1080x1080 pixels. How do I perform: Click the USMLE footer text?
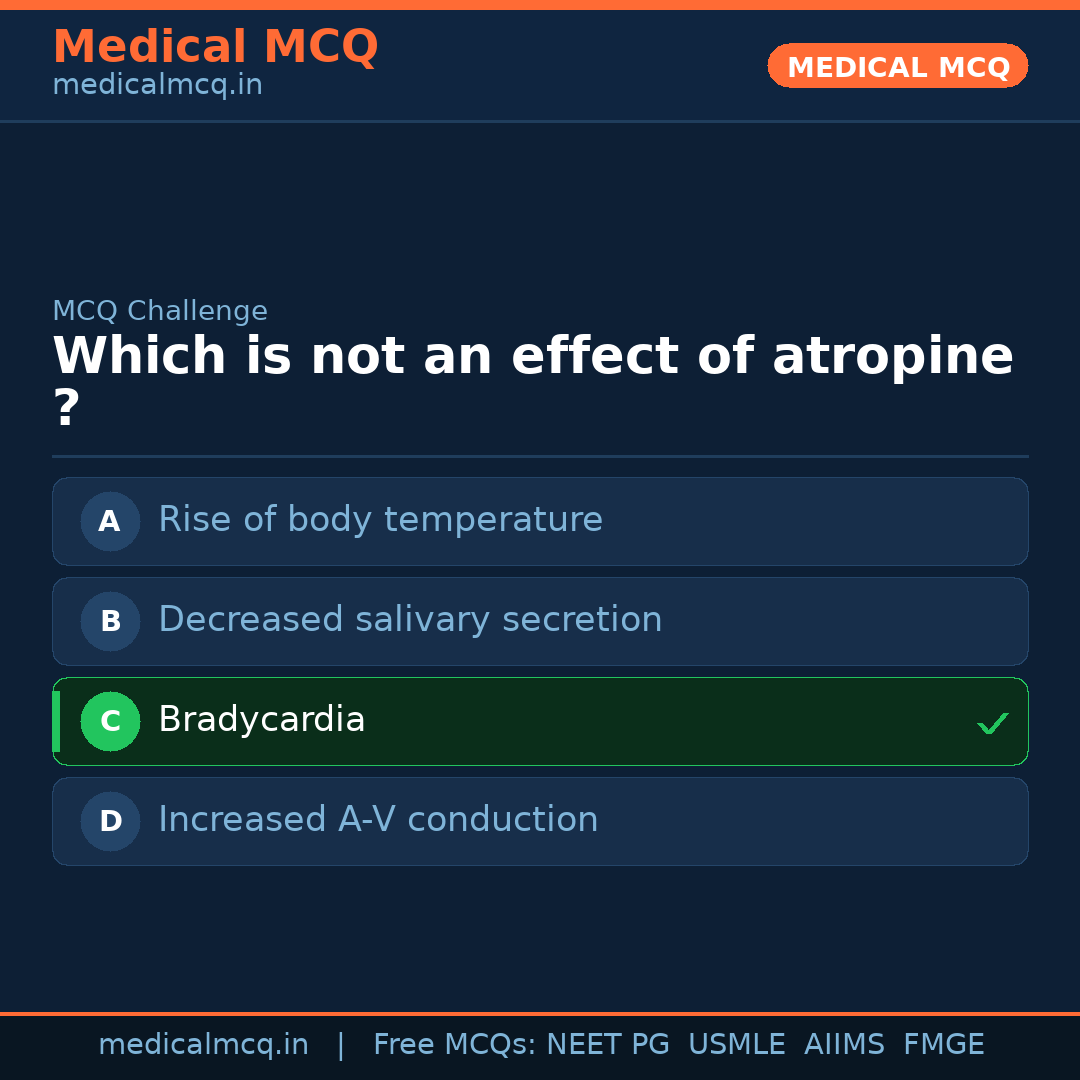(736, 1045)
